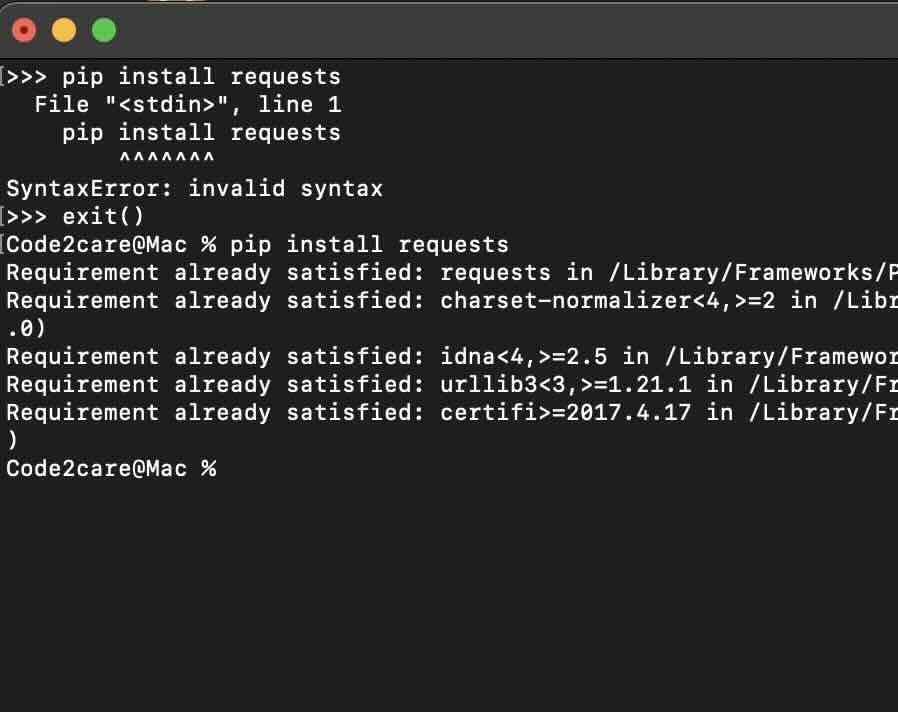Click the indented 'pip install requests' traceback line
This screenshot has width=898, height=712.
coord(201,133)
